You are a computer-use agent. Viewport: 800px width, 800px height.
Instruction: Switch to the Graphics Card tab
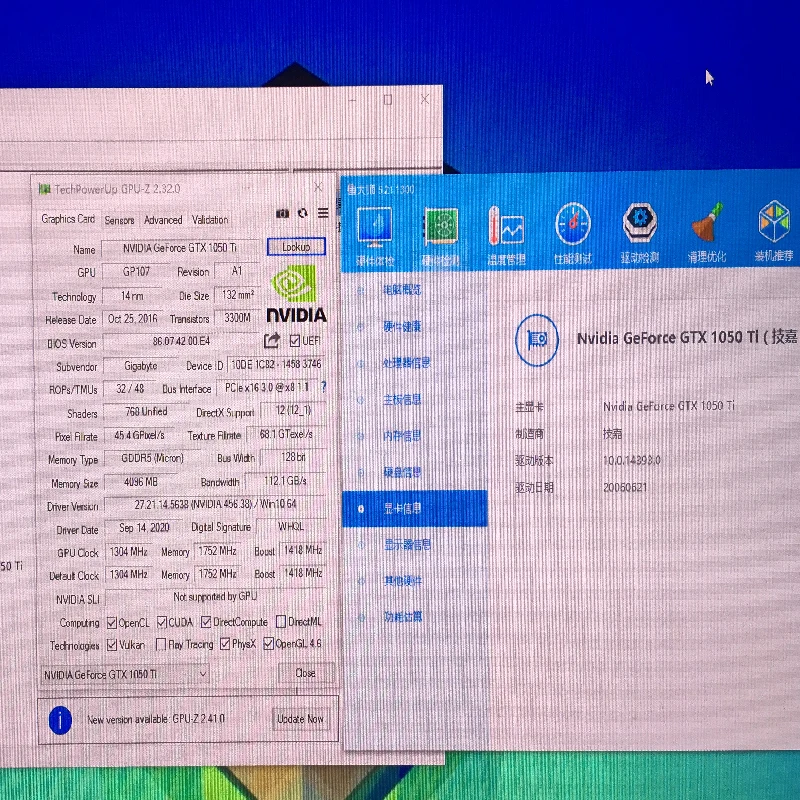(68, 219)
